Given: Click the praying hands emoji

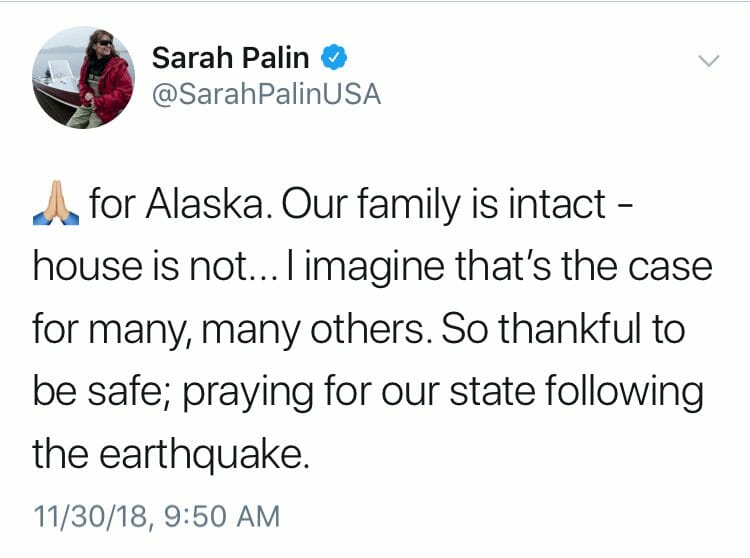Looking at the screenshot, I should click(56, 203).
